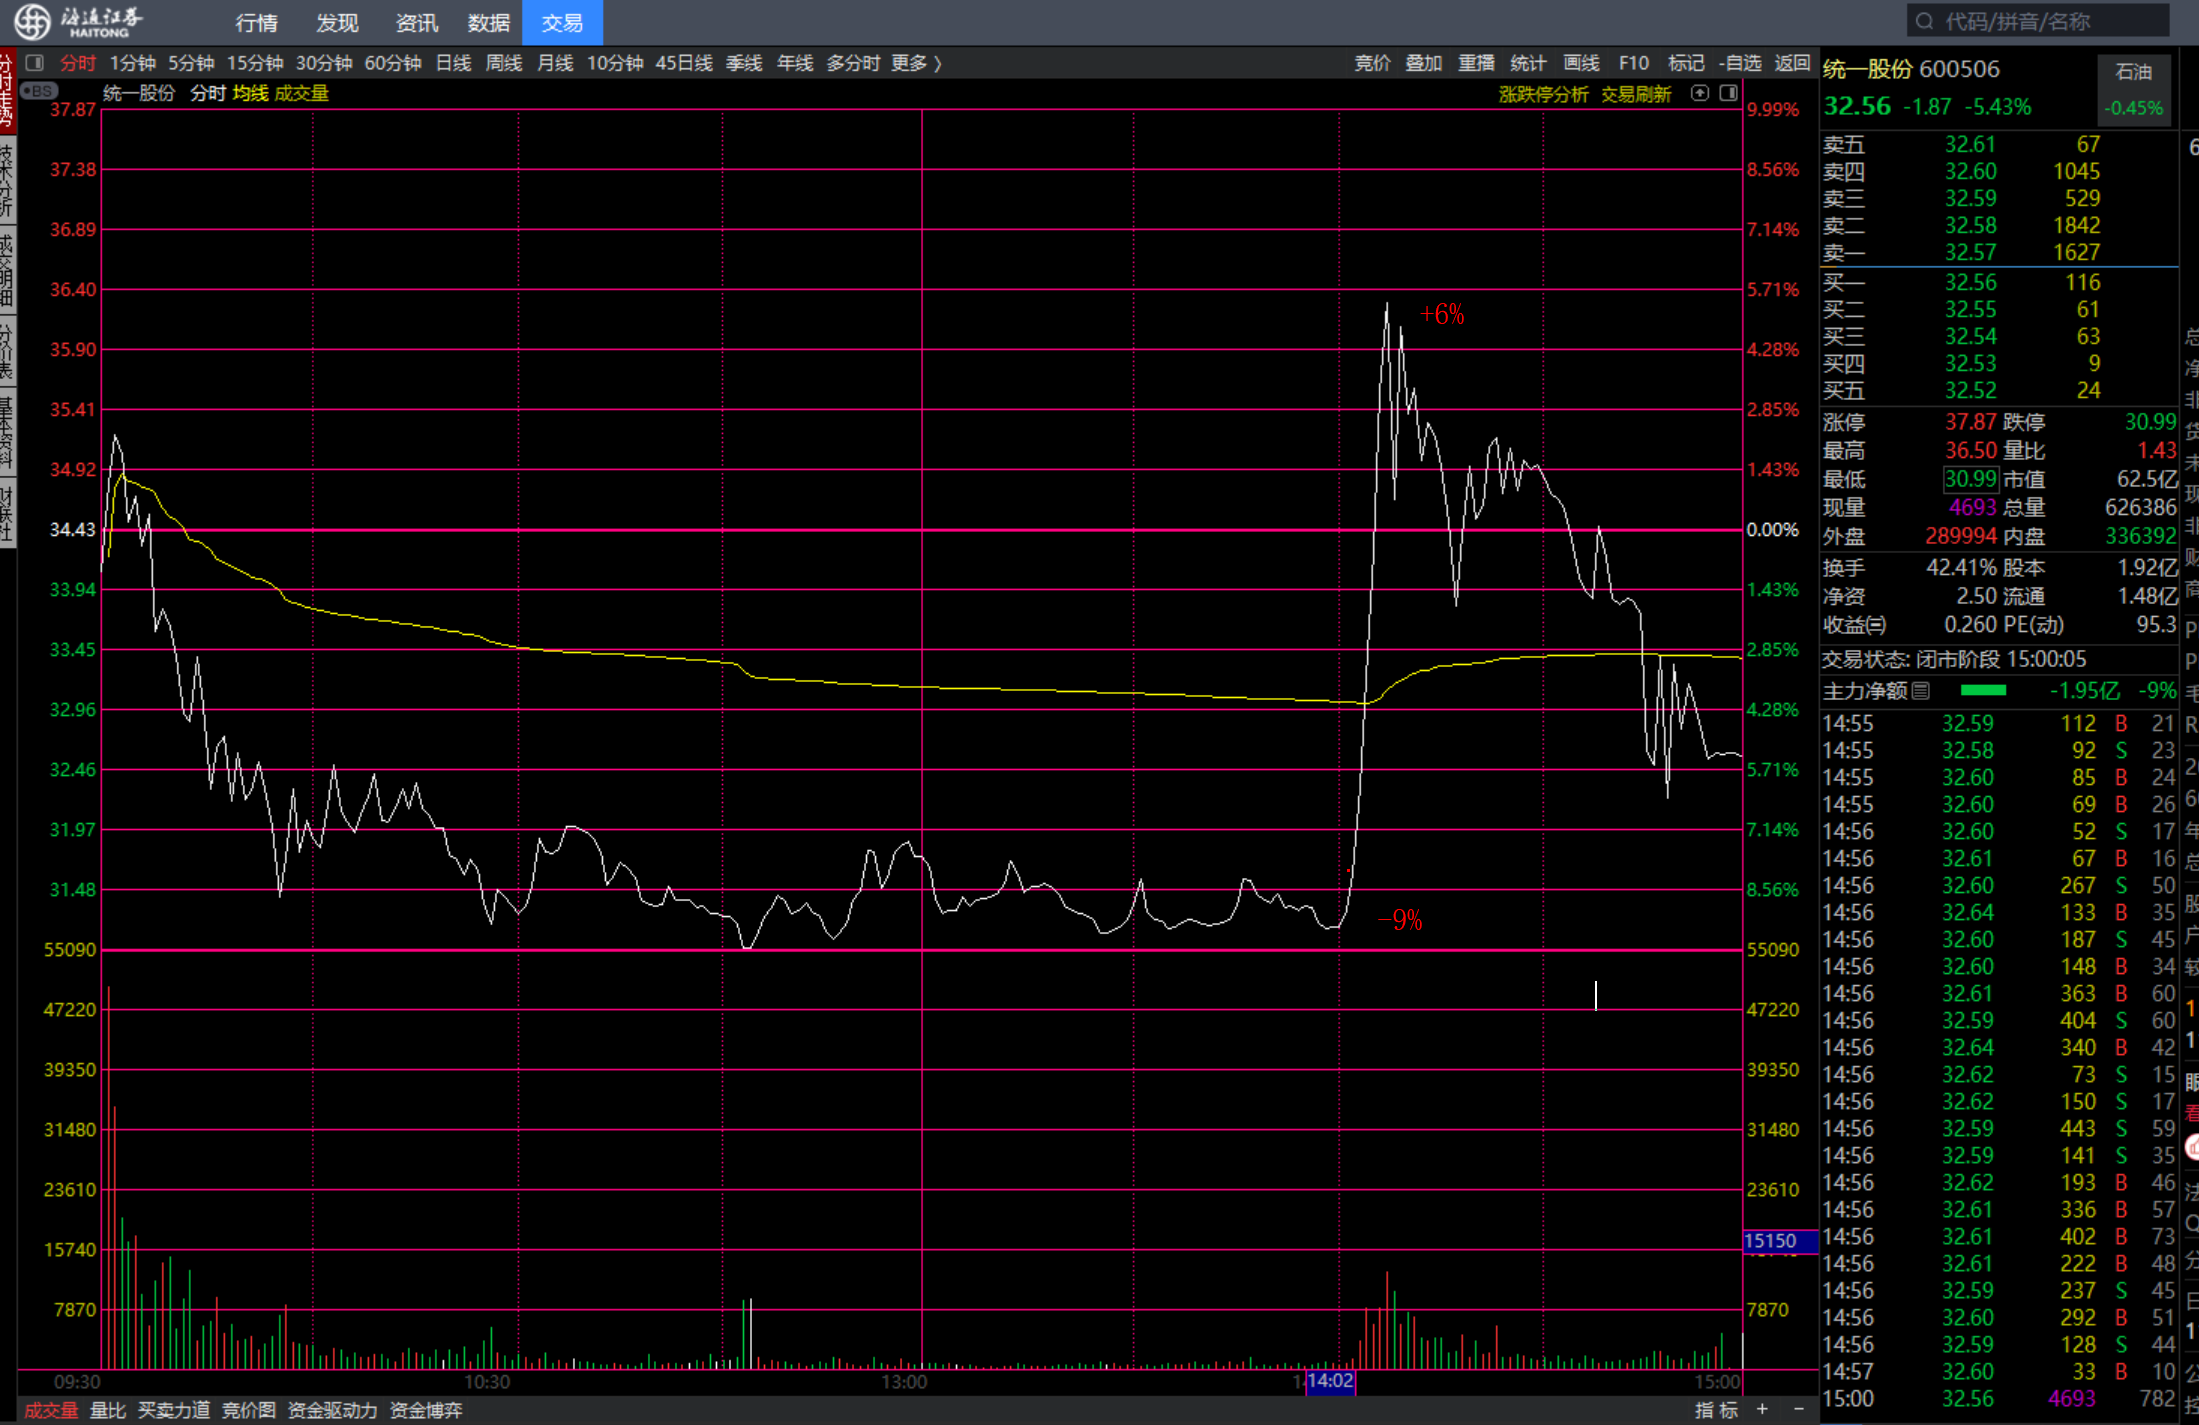The height and width of the screenshot is (1425, 2199).
Task: Open the 交易 top menu tab
Action: [561, 22]
